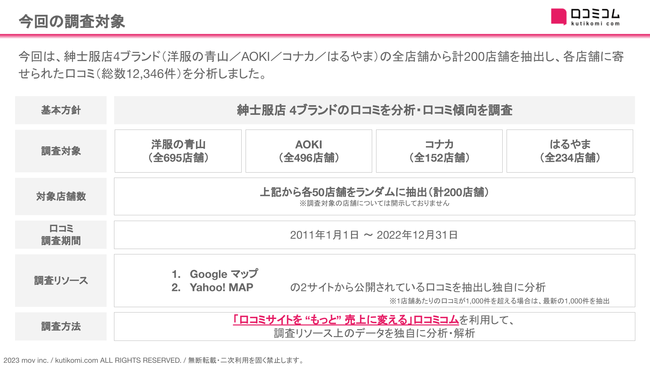Viewport: 650px width, 366px height.
Task: Click the 紳士服店 4ブランドの口コミを分析 heading cell
Action: [x=375, y=110]
